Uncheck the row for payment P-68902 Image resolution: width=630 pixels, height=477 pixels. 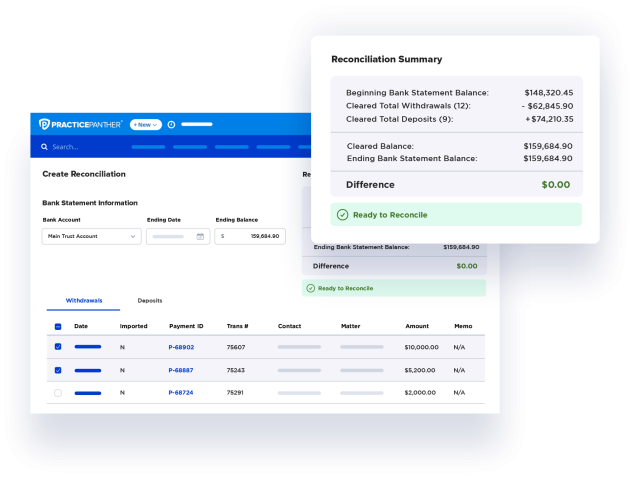click(x=58, y=347)
